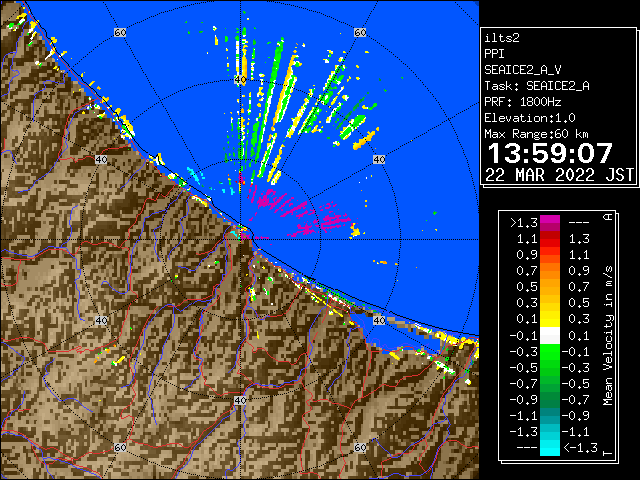Click the '40' ring label west-southwest over land
This screenshot has width=640, height=480.
101,321
